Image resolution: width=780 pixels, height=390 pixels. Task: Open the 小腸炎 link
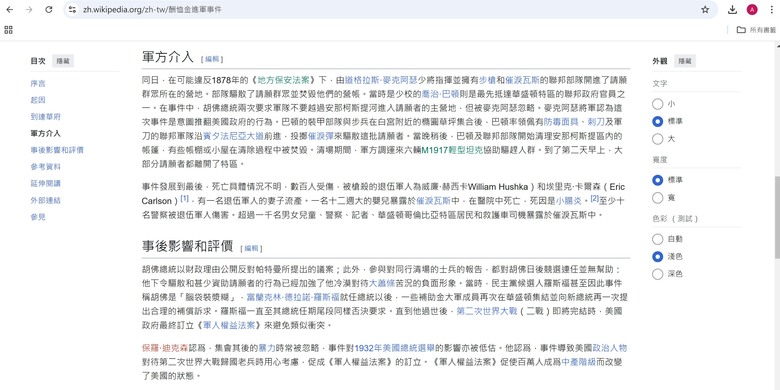point(569,201)
